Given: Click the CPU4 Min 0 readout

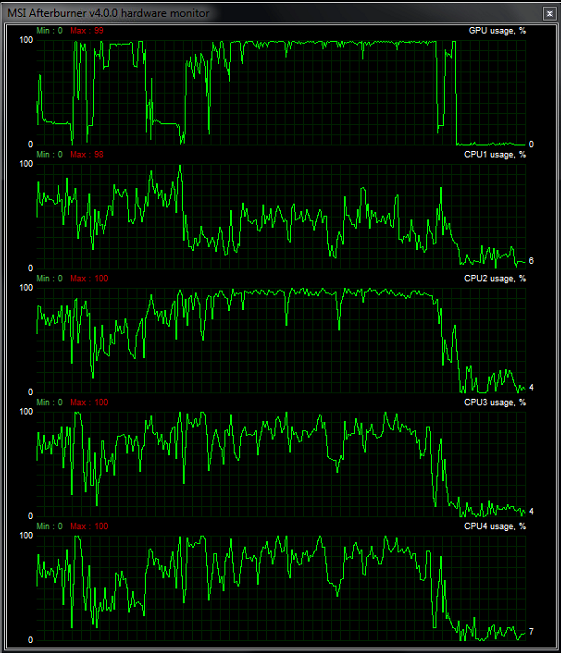Looking at the screenshot, I should [x=50, y=526].
